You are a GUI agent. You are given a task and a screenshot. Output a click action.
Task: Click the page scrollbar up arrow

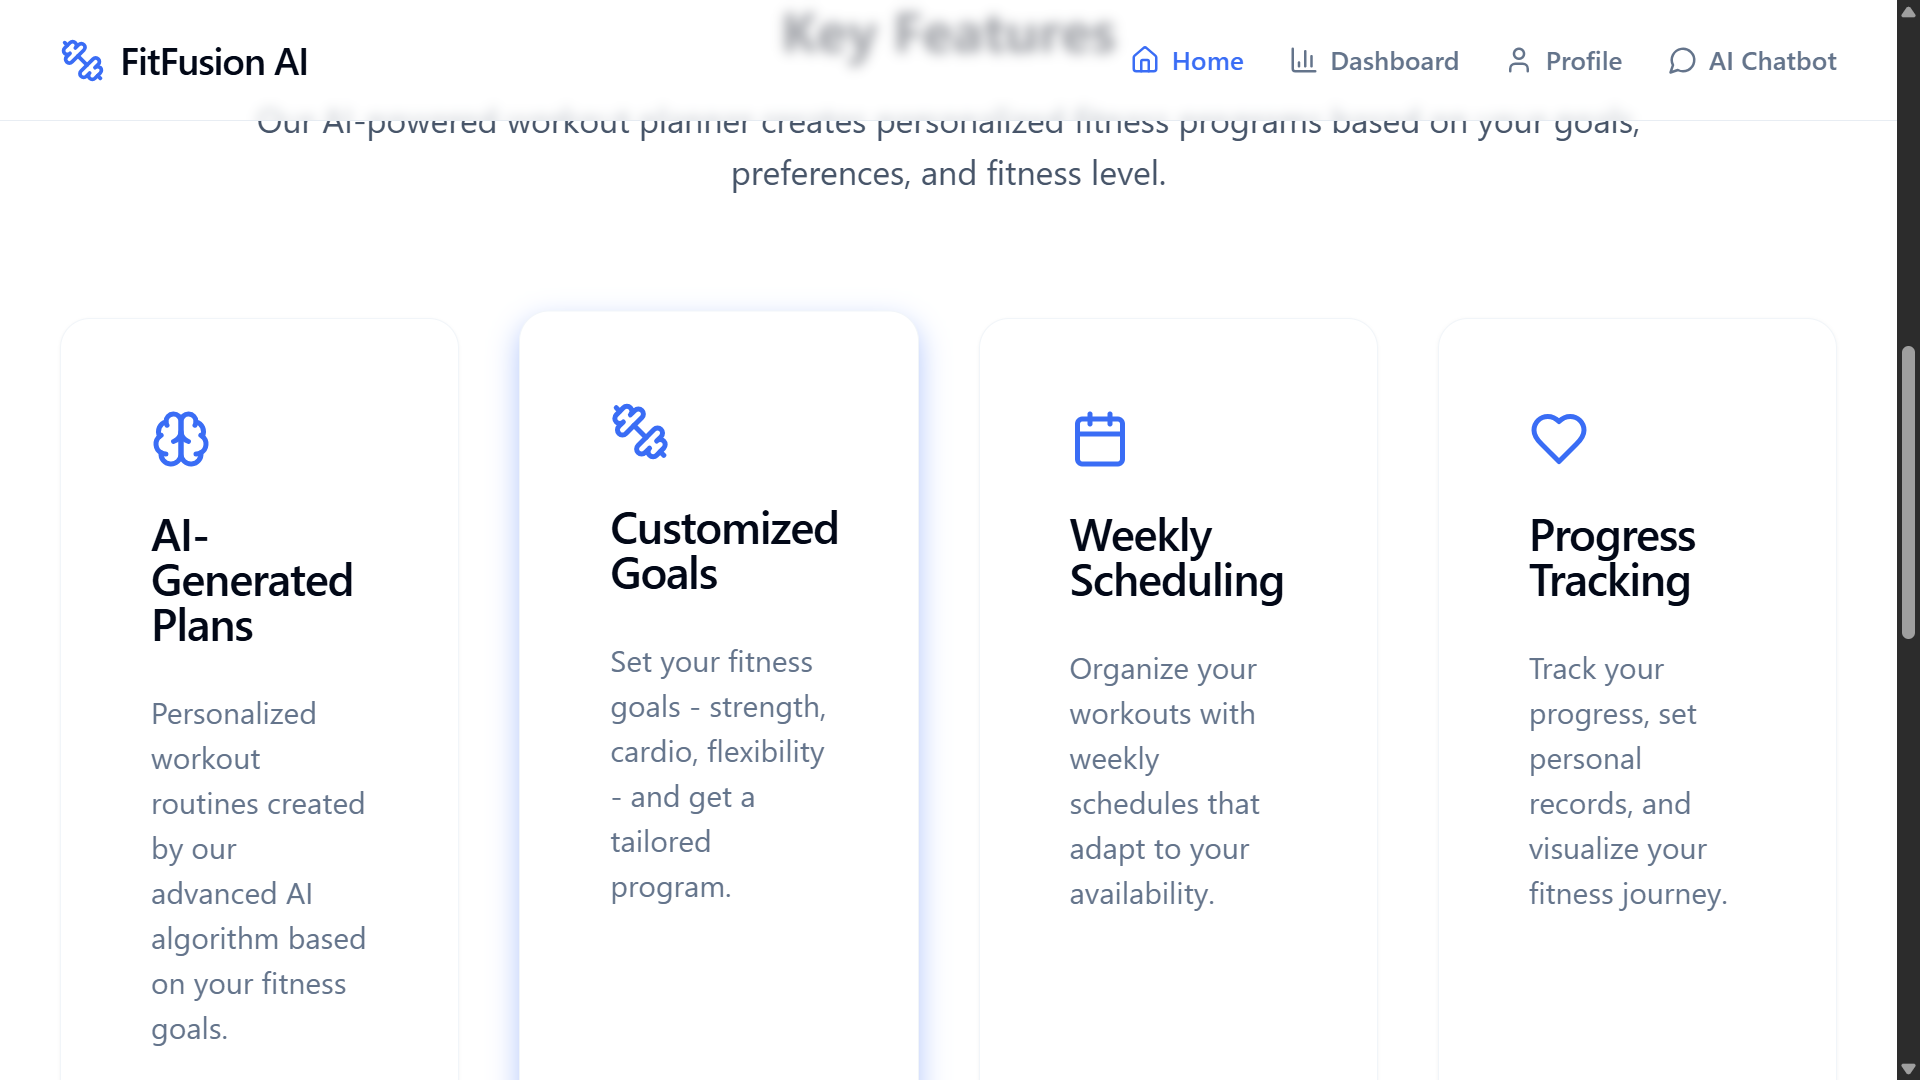(x=1908, y=12)
